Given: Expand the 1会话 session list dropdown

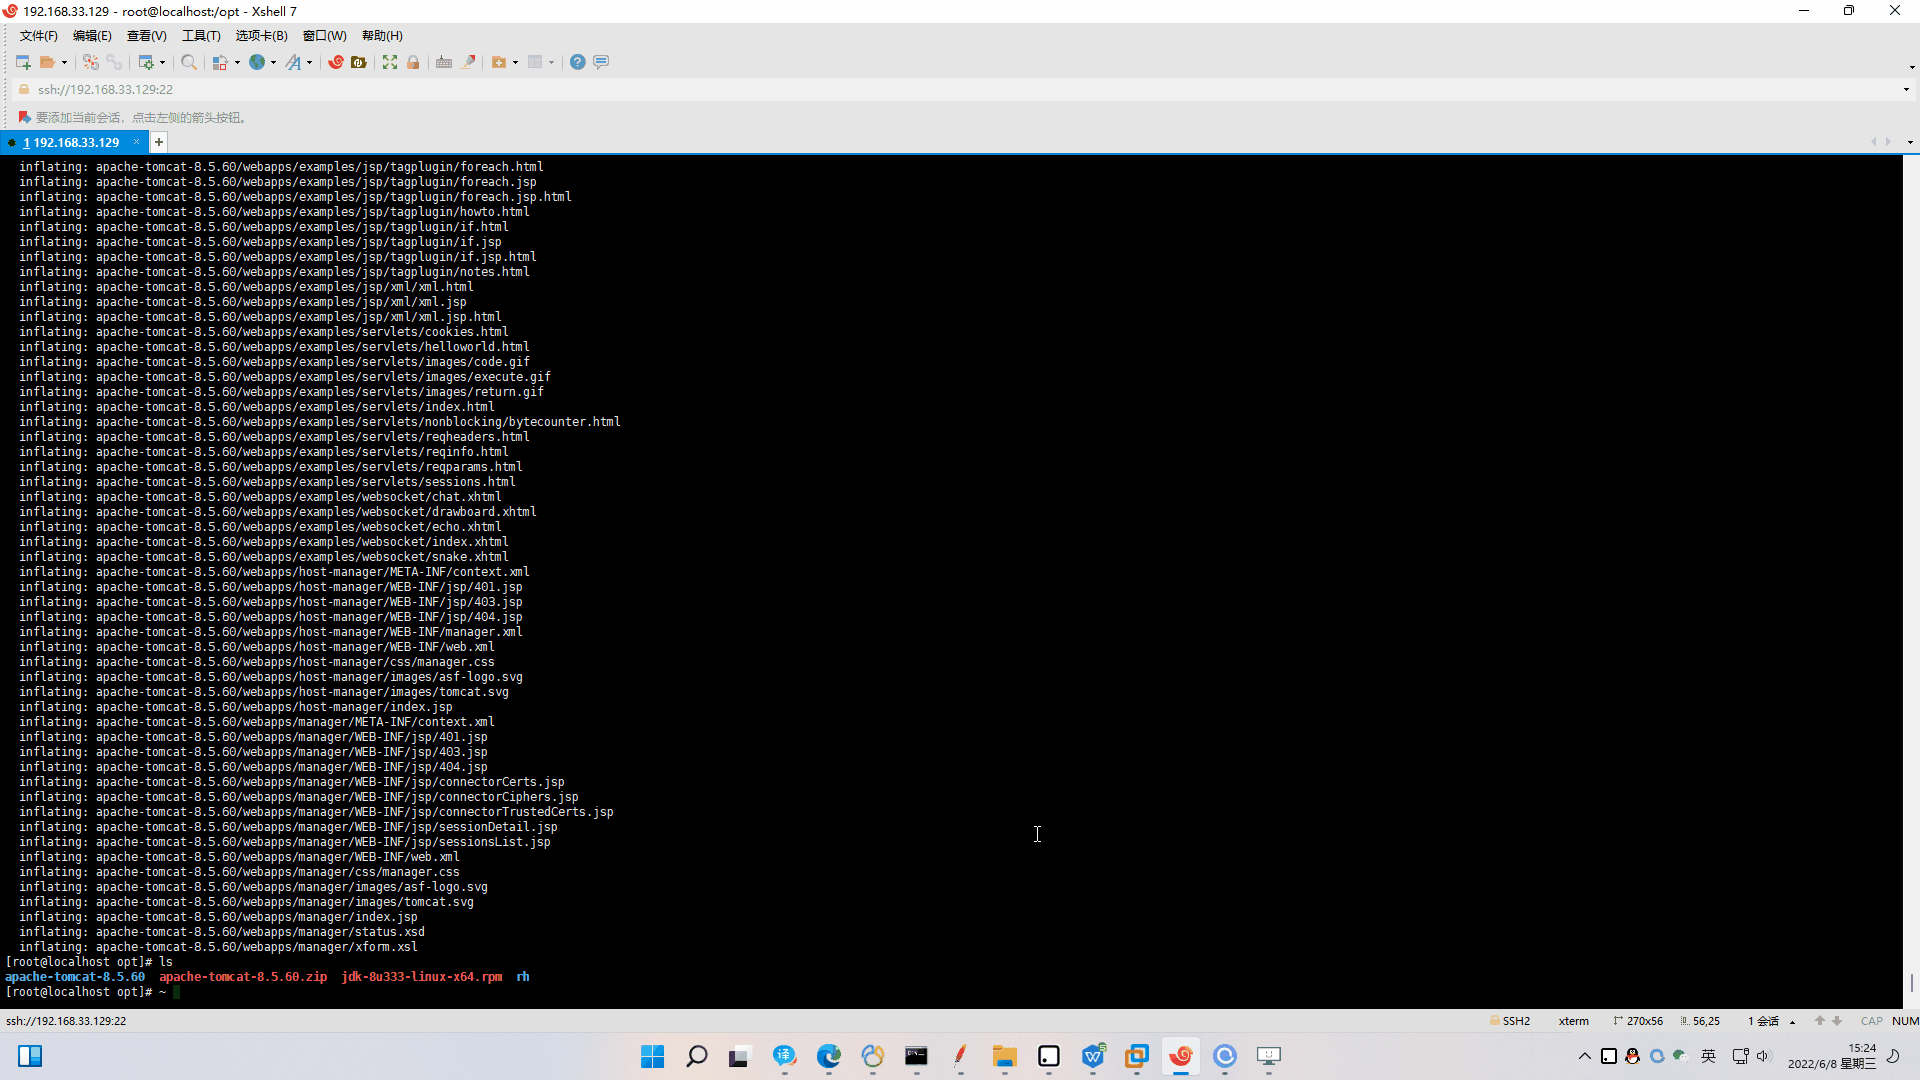Looking at the screenshot, I should click(1791, 1021).
